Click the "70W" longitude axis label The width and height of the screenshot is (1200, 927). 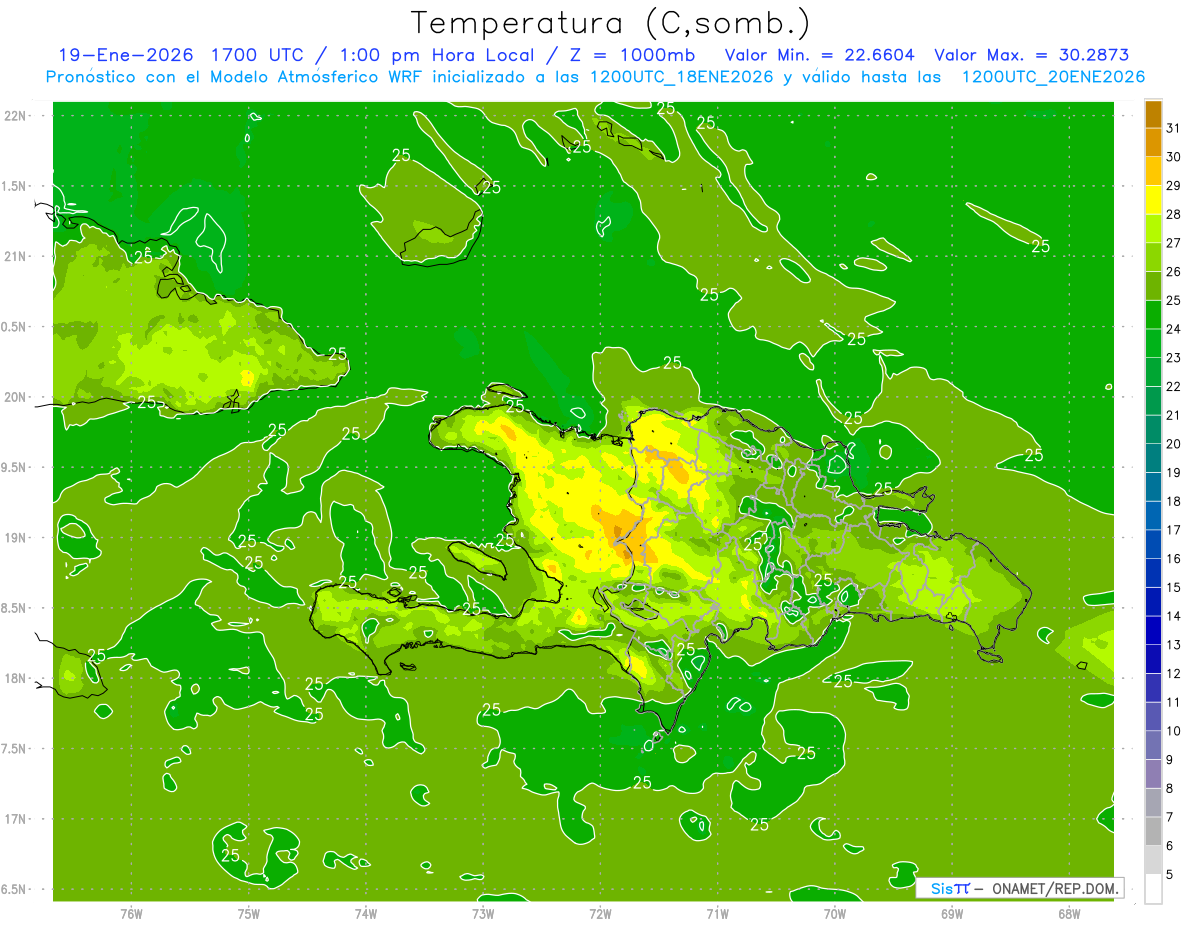tap(835, 913)
